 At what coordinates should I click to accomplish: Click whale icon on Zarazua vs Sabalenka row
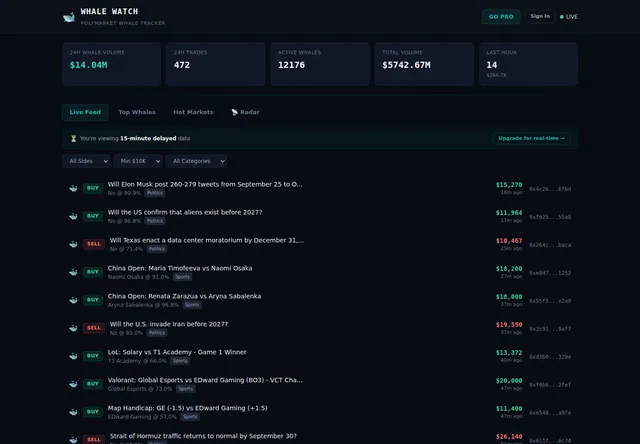[73, 300]
